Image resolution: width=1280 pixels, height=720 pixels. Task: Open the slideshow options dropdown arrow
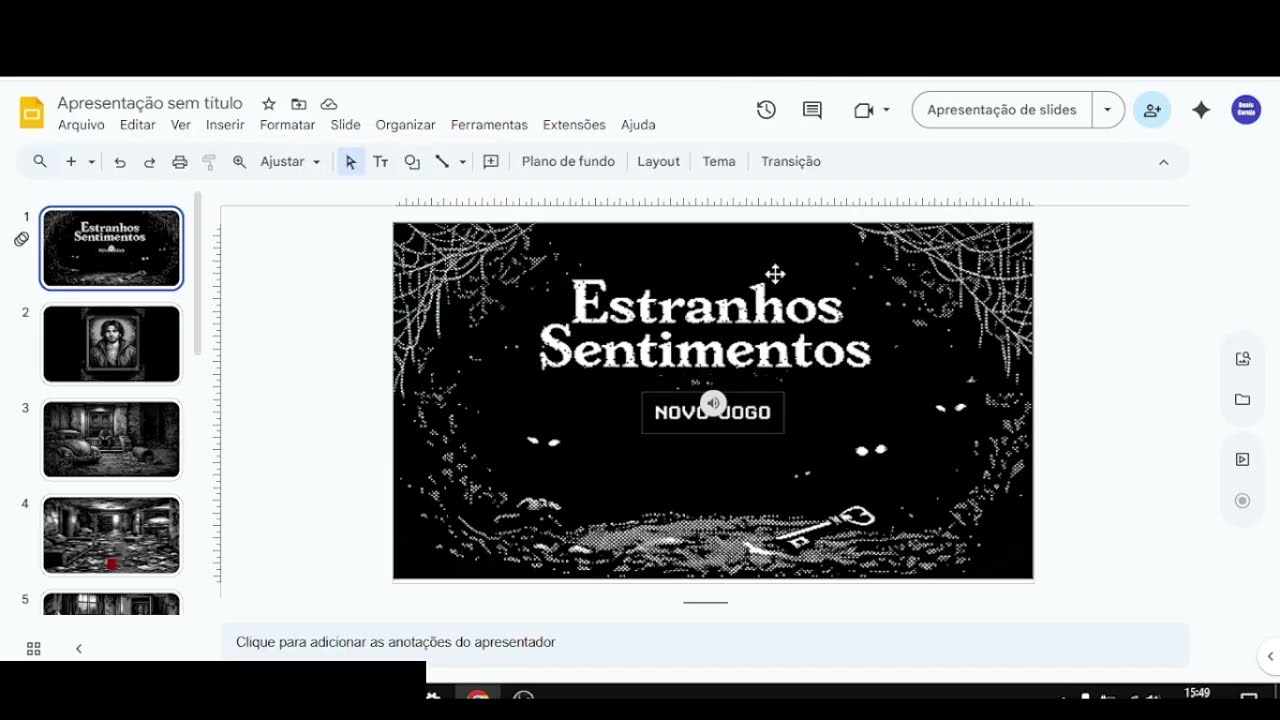[1108, 110]
